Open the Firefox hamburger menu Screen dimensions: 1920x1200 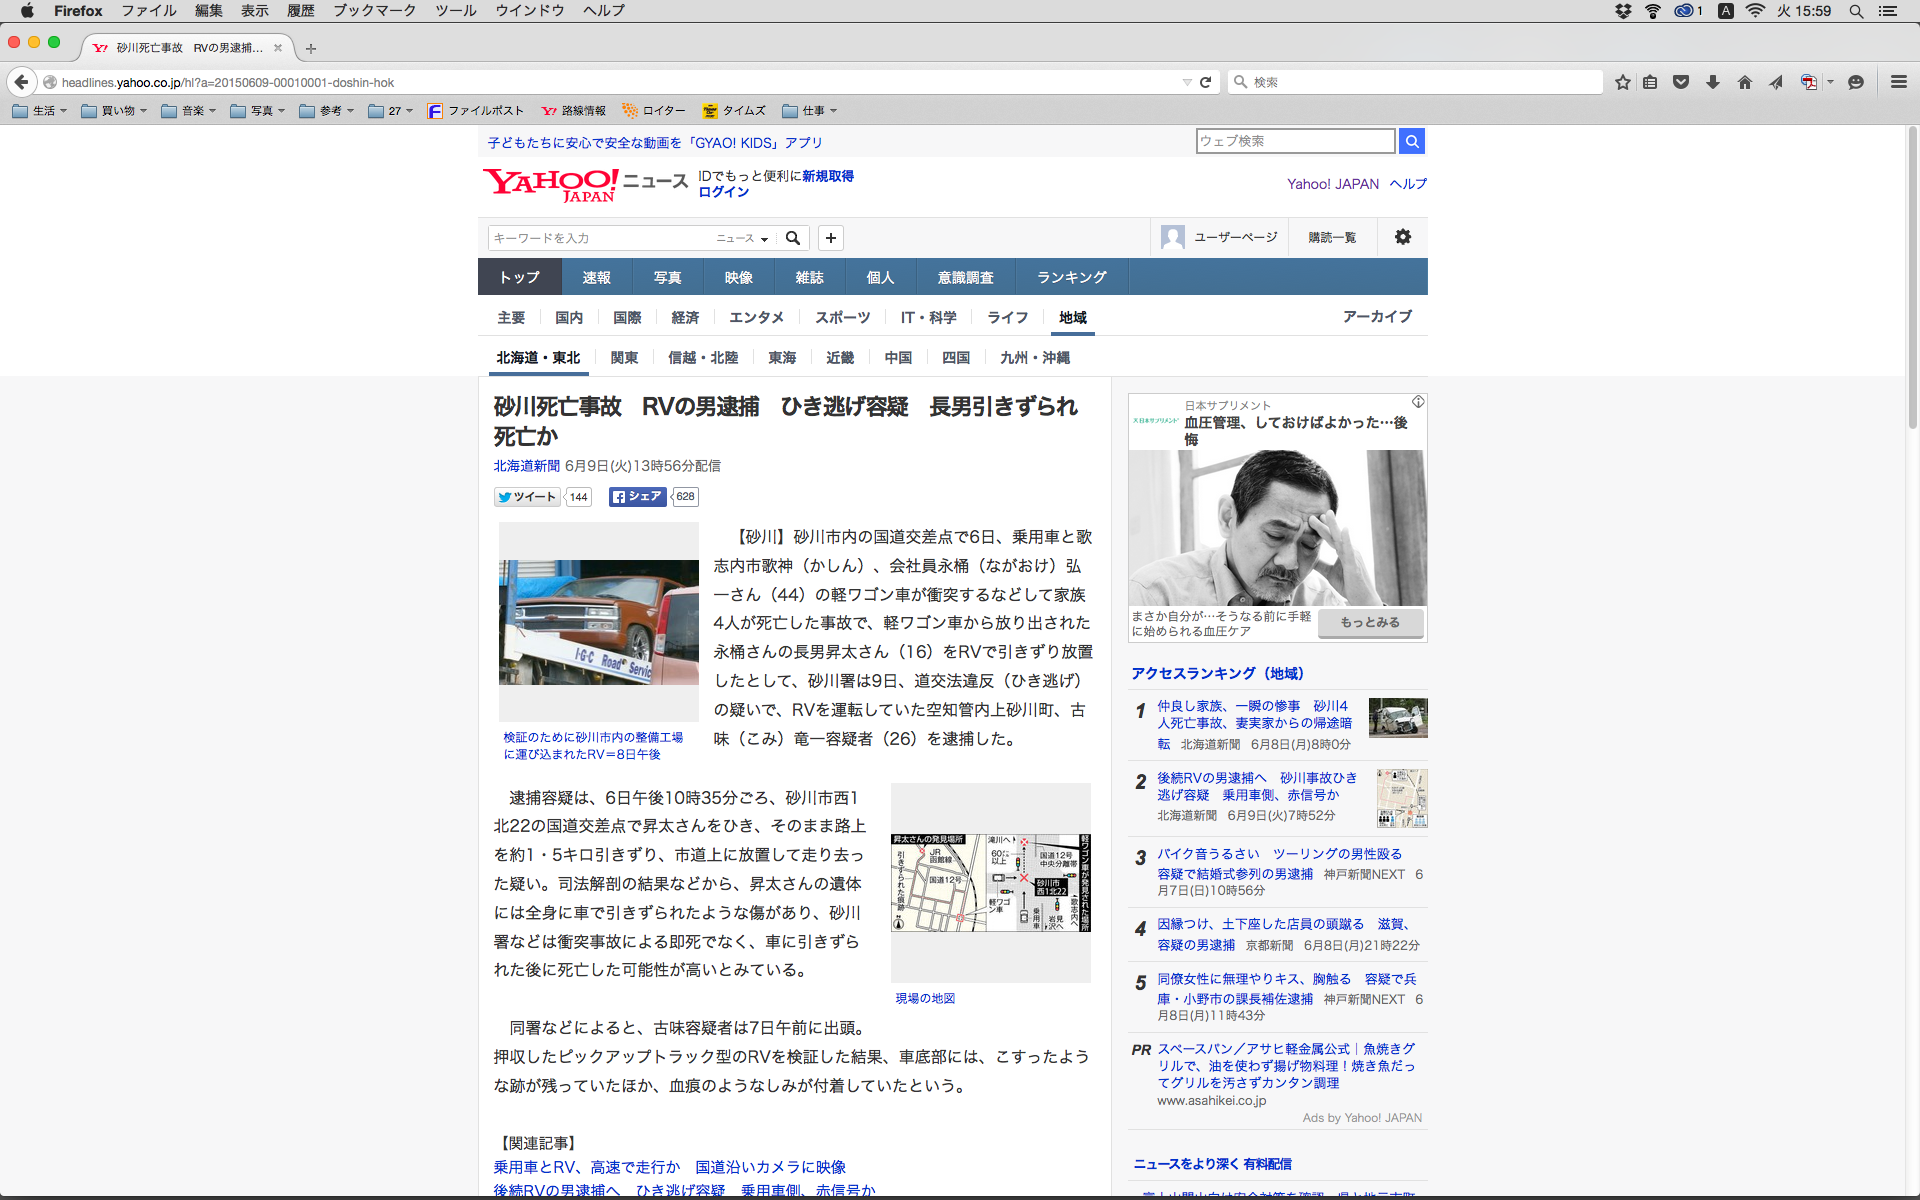click(x=1898, y=82)
